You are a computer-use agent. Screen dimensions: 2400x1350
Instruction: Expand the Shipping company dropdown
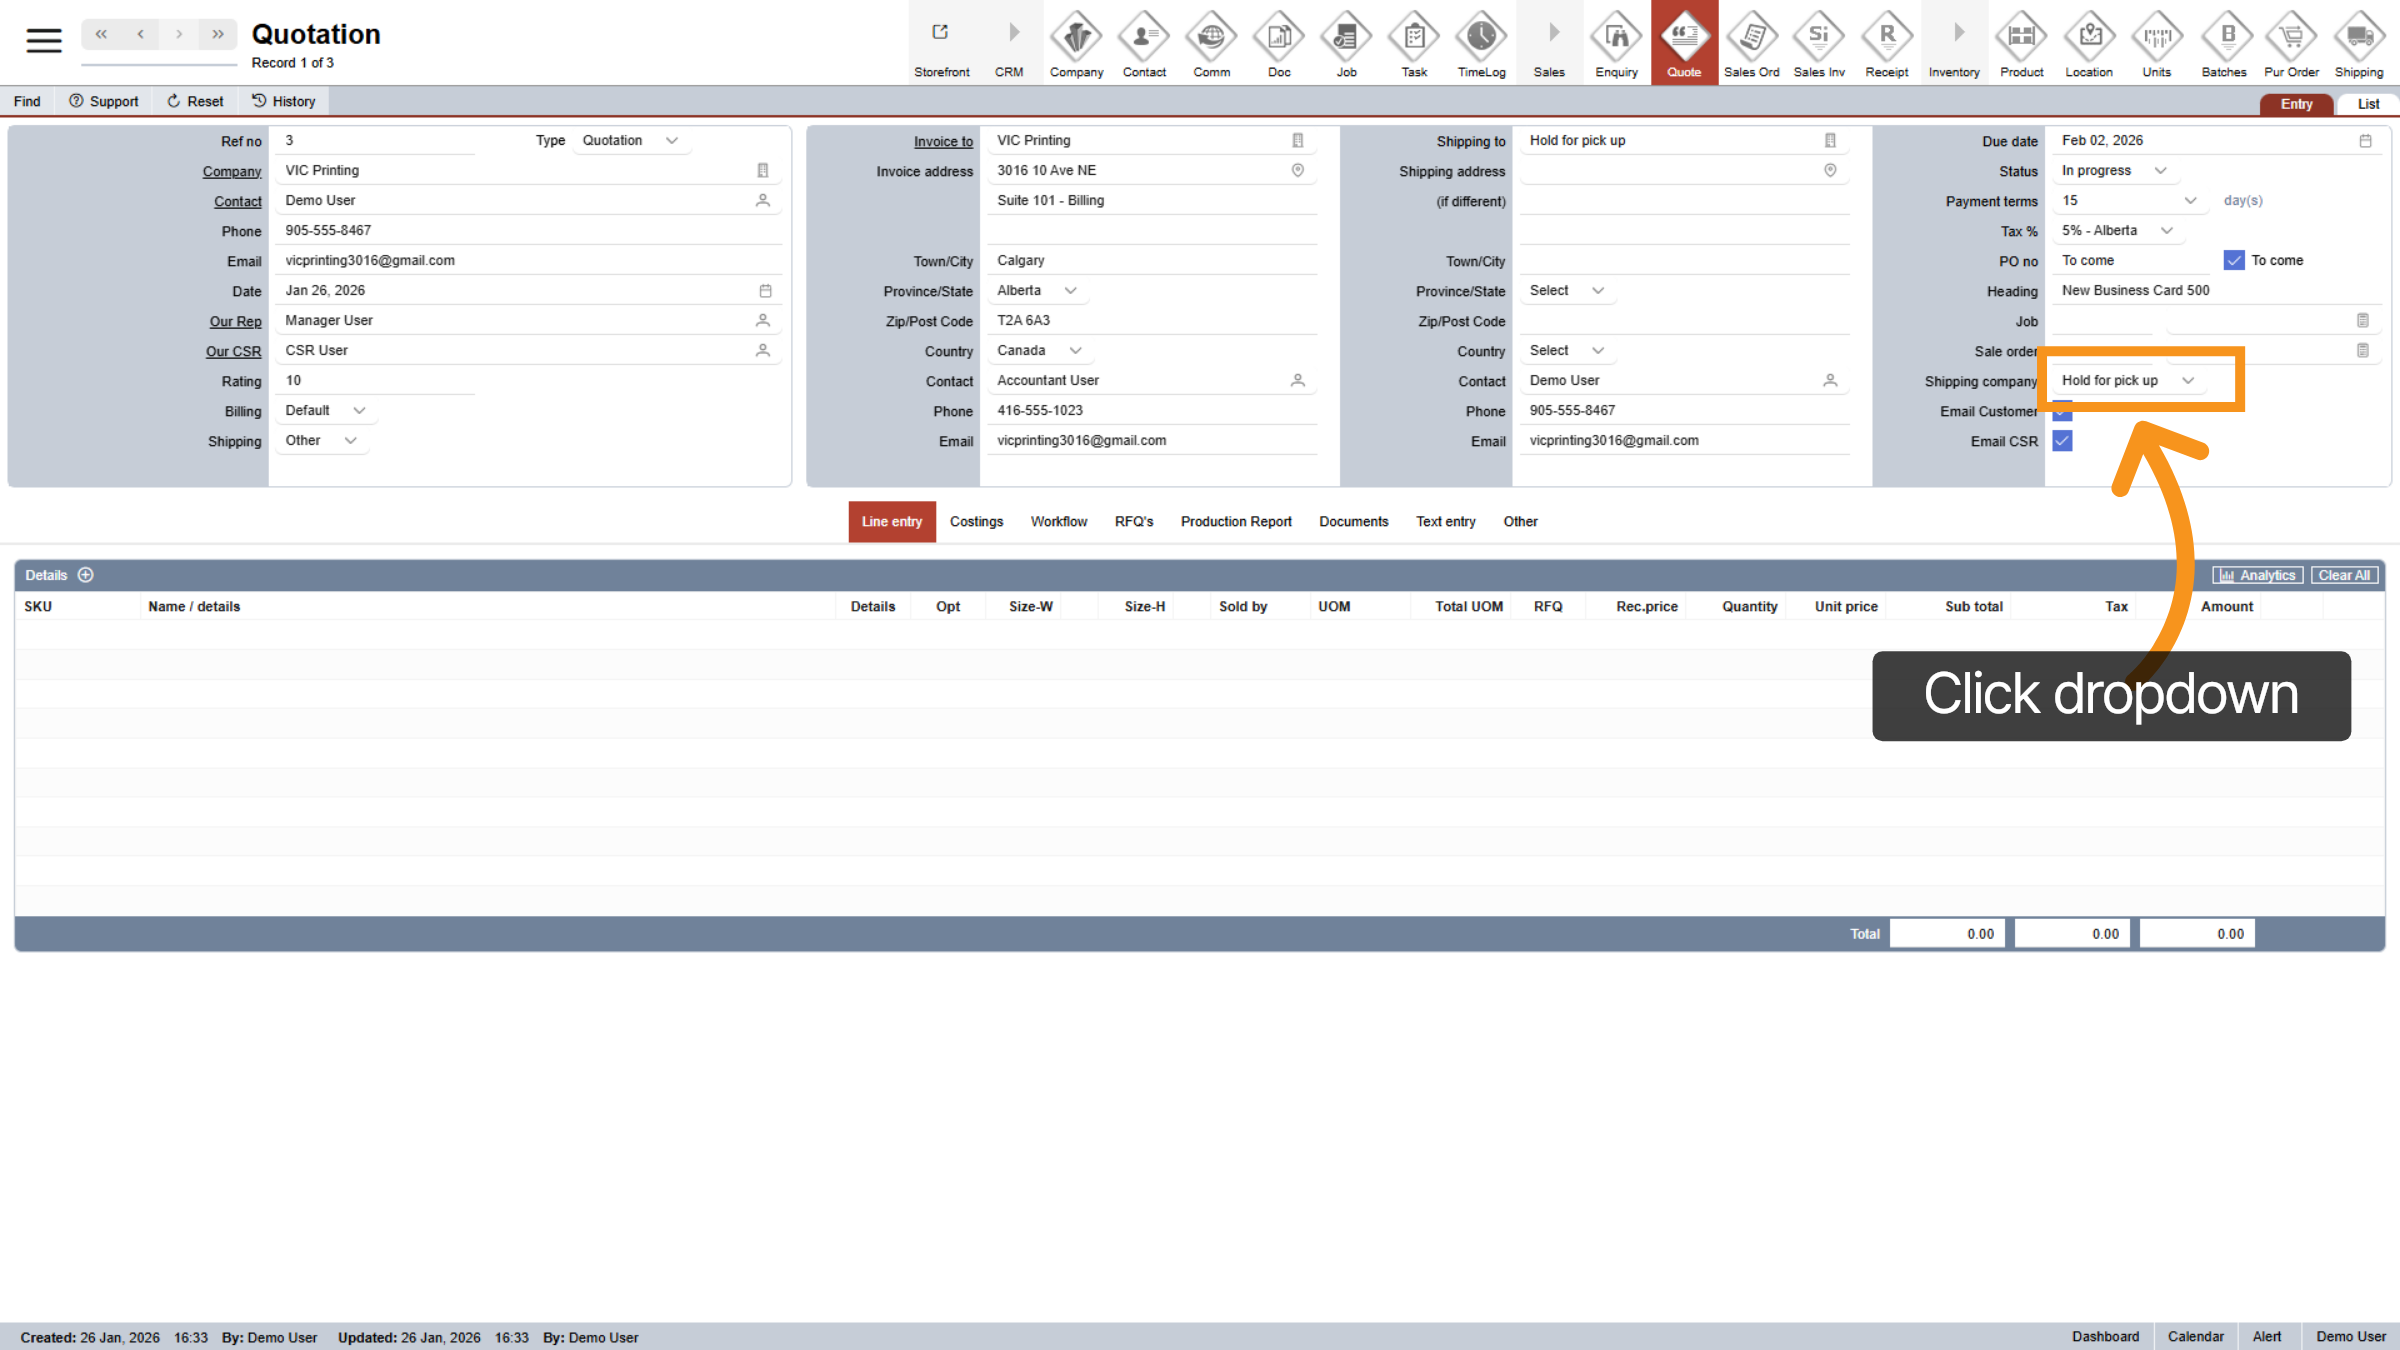click(2188, 381)
